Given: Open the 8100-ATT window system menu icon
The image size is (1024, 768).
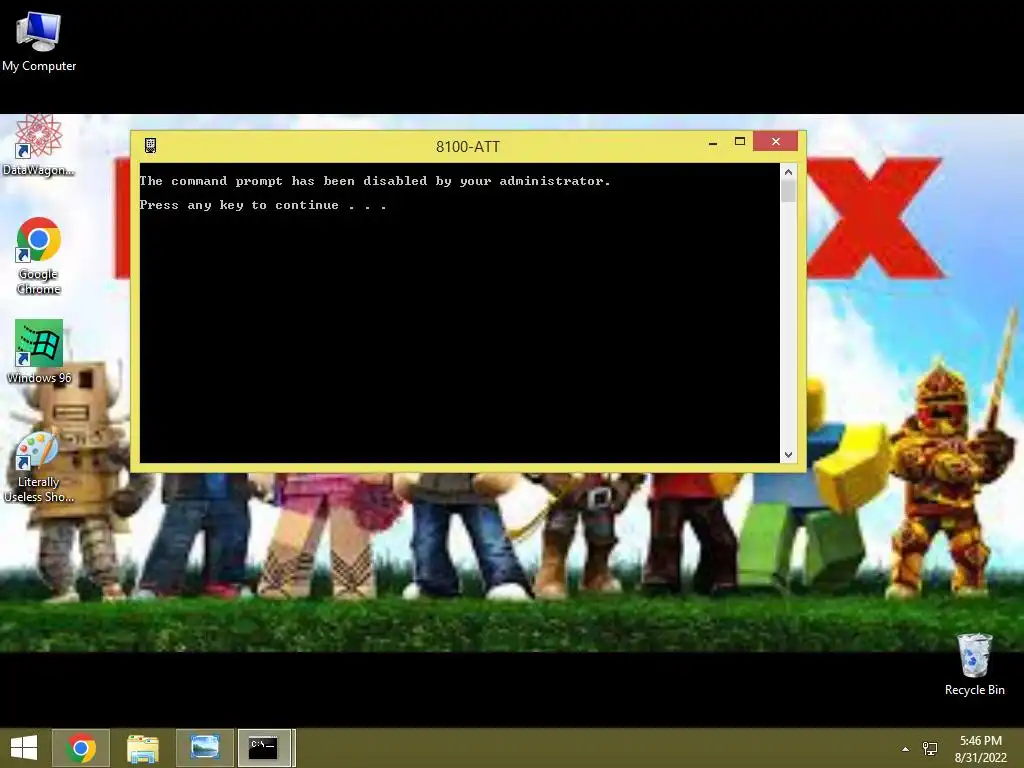Looking at the screenshot, I should (x=150, y=146).
